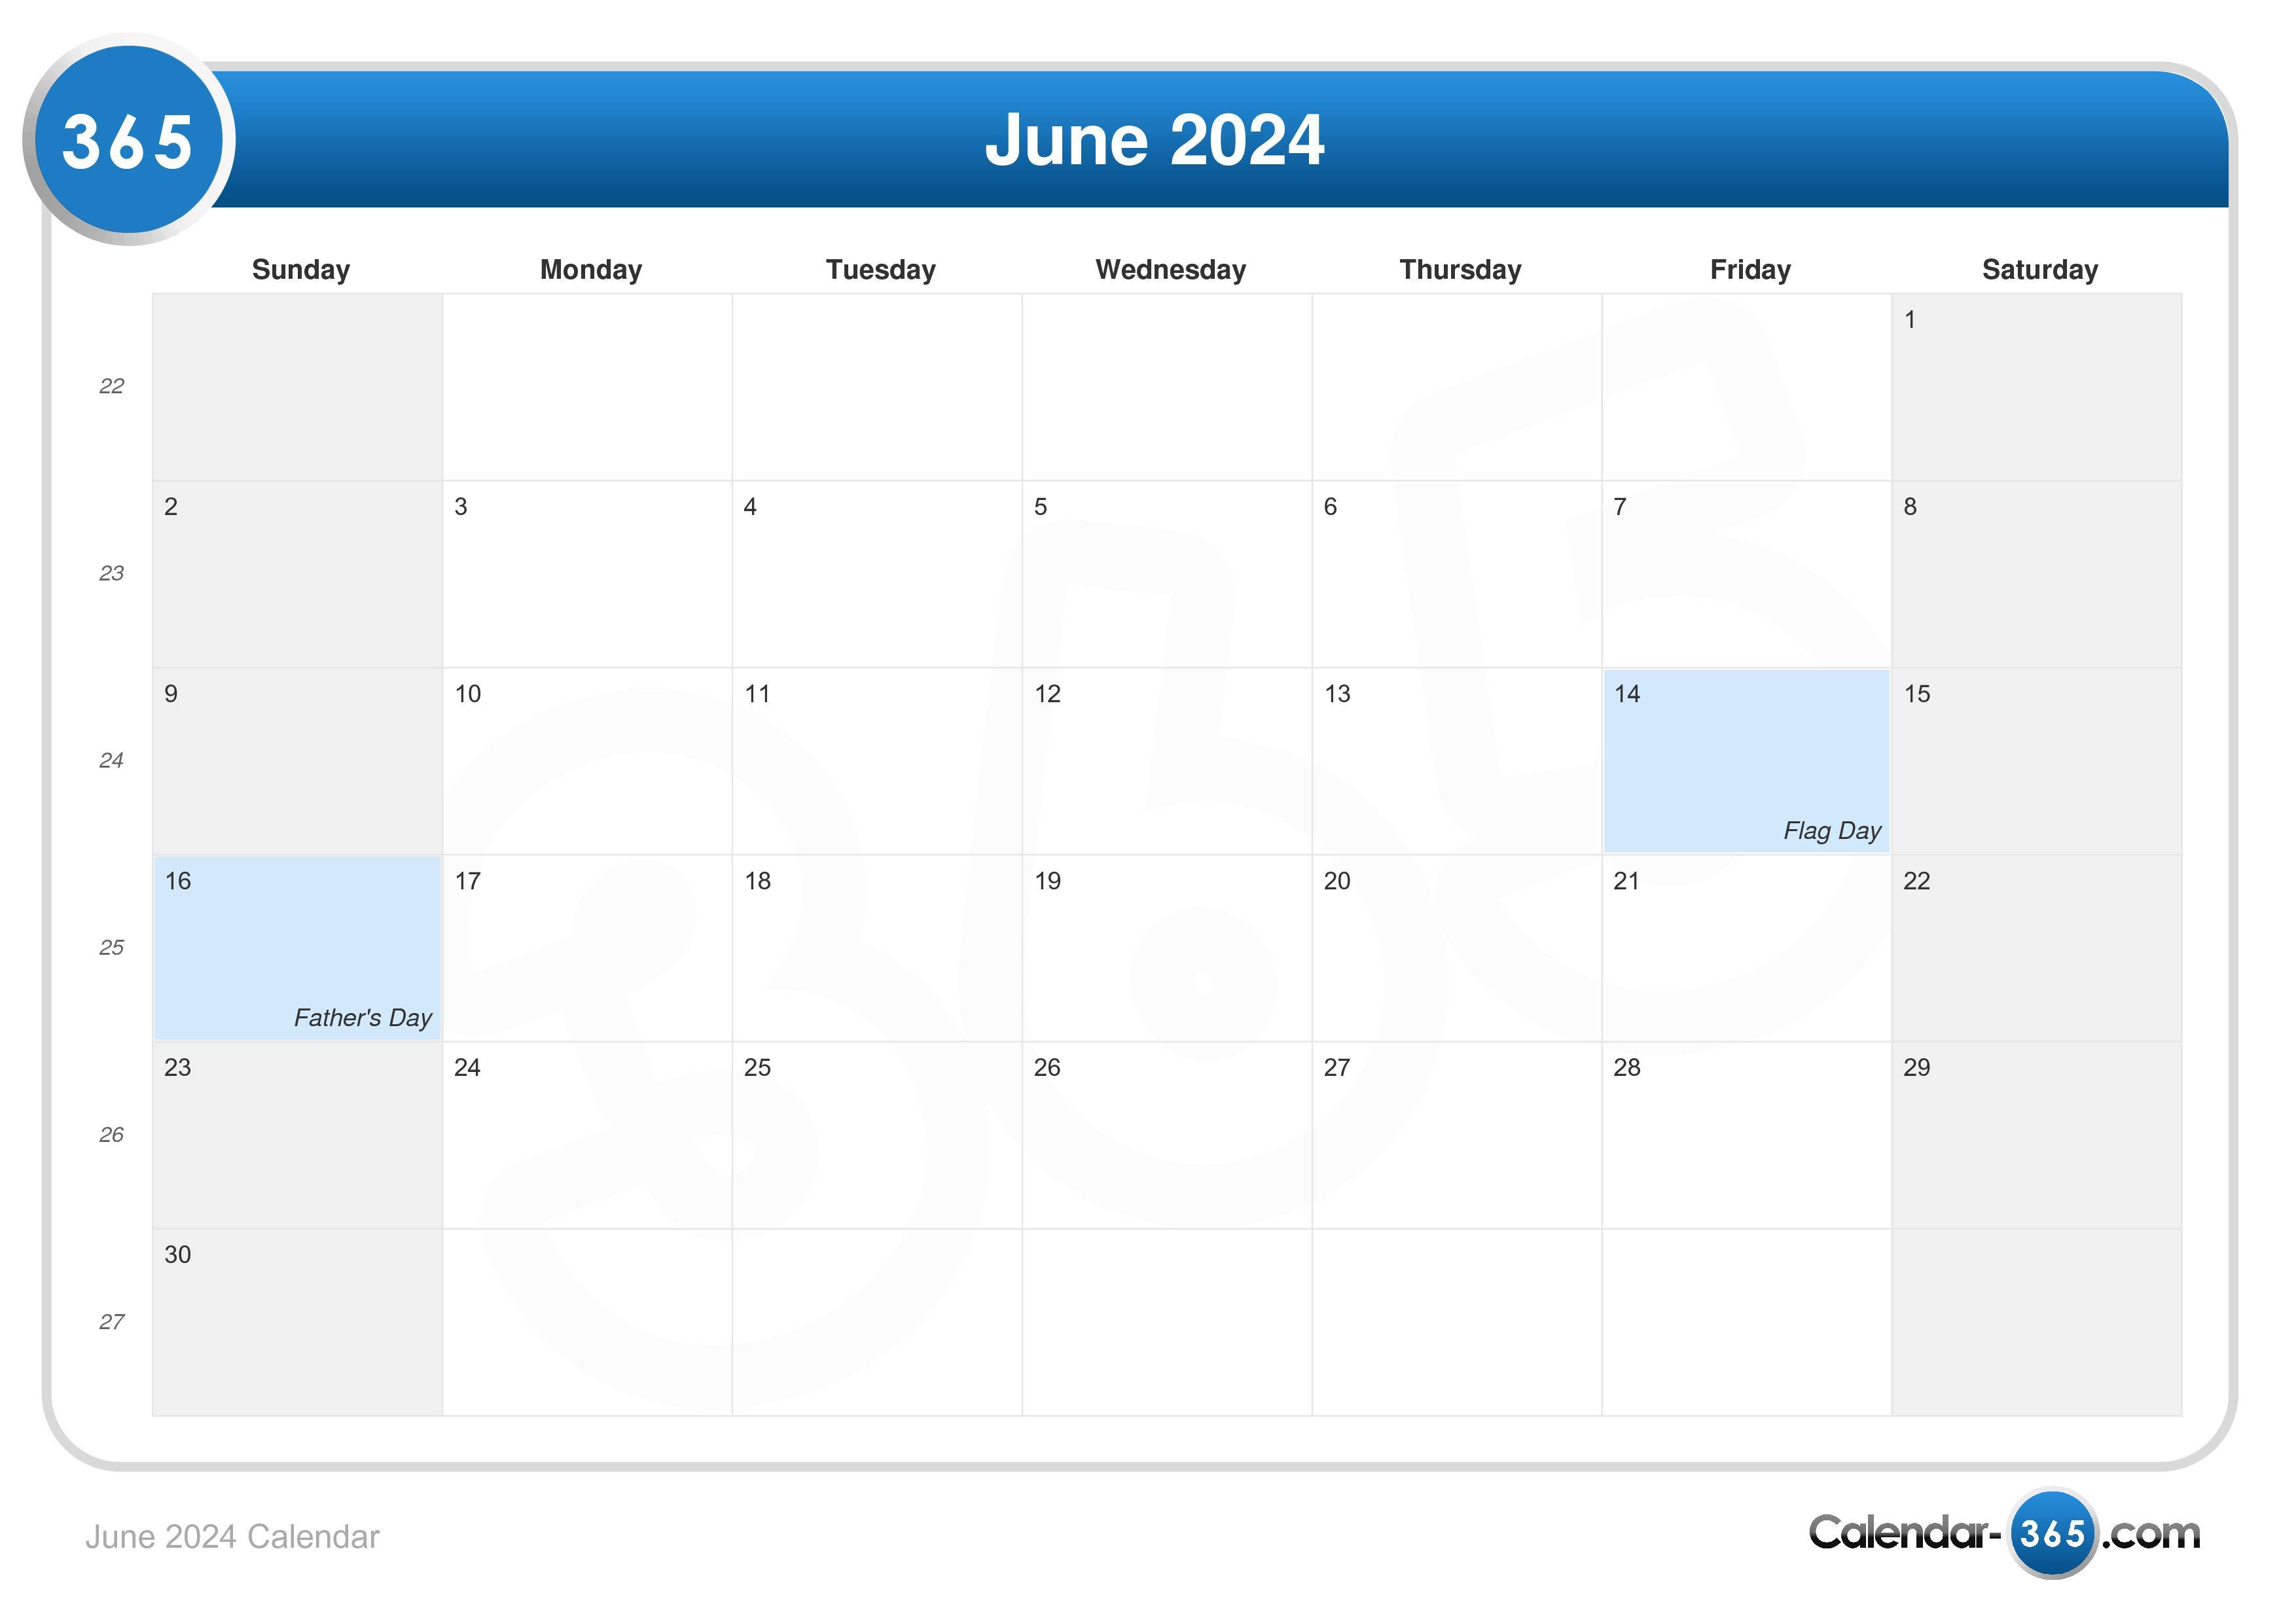
Task: Select week 25 number on left
Action: point(111,950)
